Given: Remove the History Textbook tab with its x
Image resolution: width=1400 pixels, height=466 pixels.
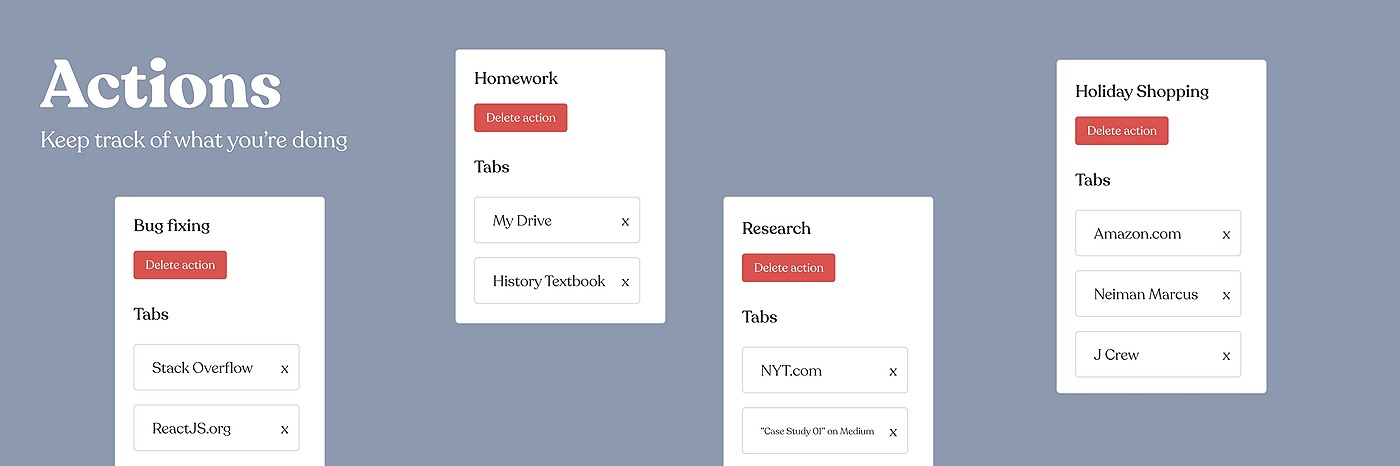Looking at the screenshot, I should click(625, 283).
